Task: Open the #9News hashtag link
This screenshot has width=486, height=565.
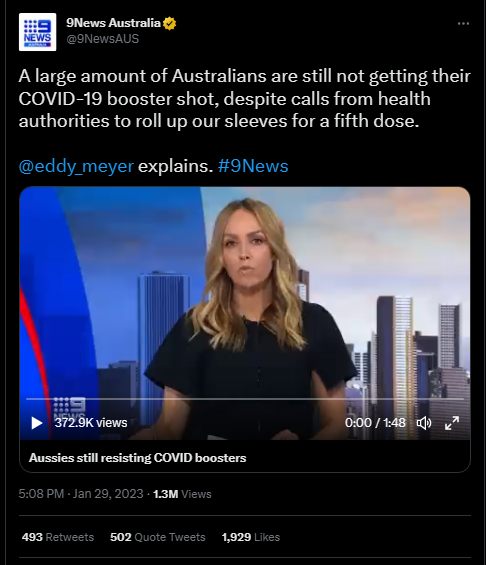Action: click(x=253, y=166)
